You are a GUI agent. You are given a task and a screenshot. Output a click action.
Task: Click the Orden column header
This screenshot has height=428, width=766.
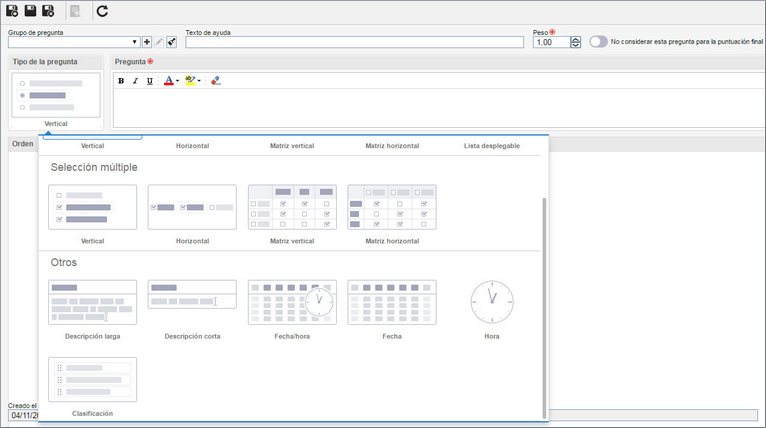tap(22, 144)
